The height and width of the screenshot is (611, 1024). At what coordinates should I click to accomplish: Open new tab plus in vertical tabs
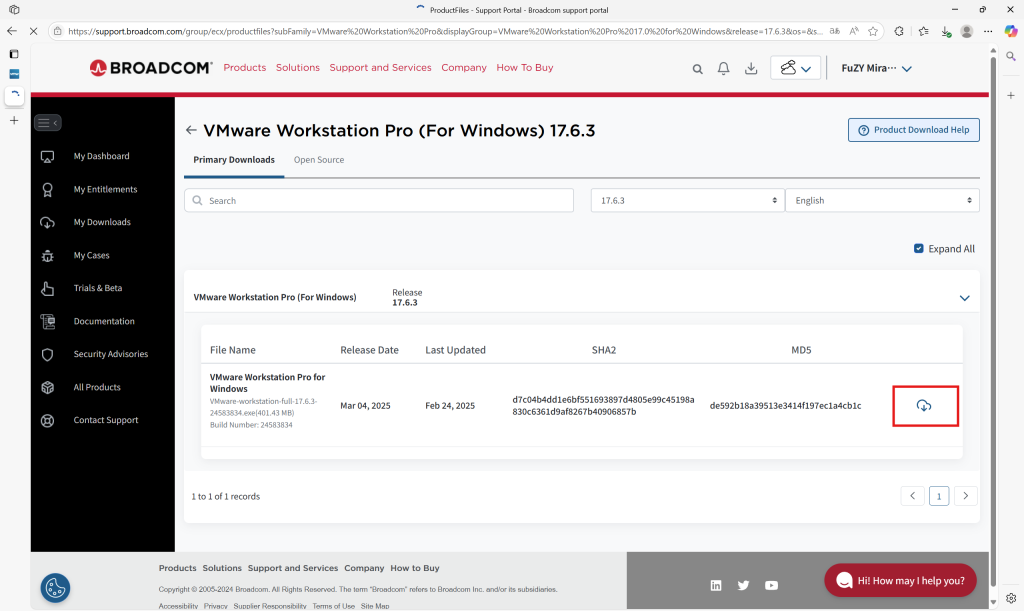coord(14,121)
